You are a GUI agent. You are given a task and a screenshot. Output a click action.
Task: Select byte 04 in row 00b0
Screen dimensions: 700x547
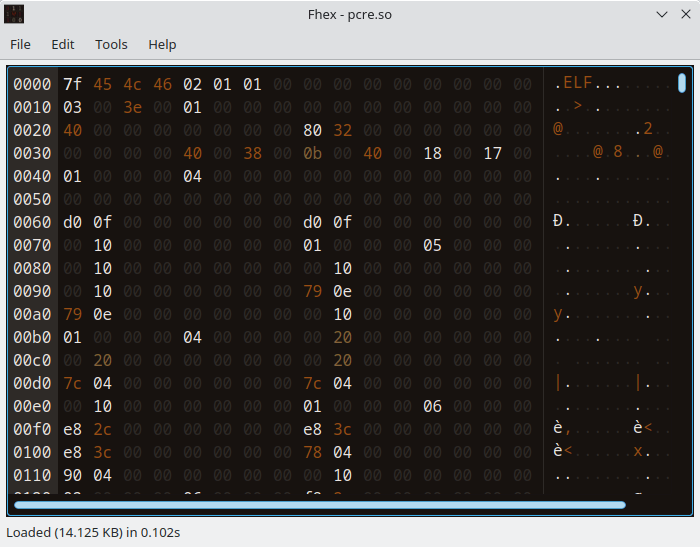192,338
